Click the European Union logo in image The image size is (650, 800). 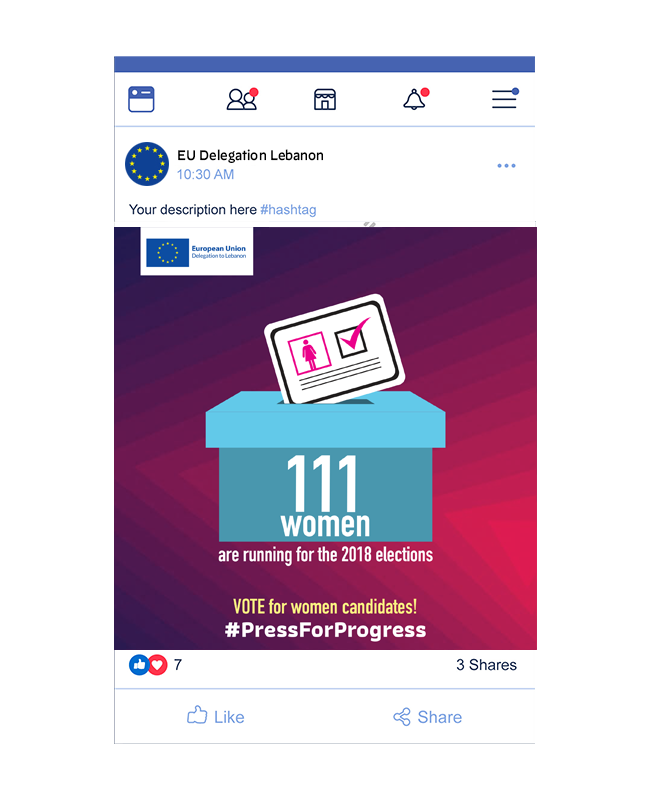(x=196, y=252)
